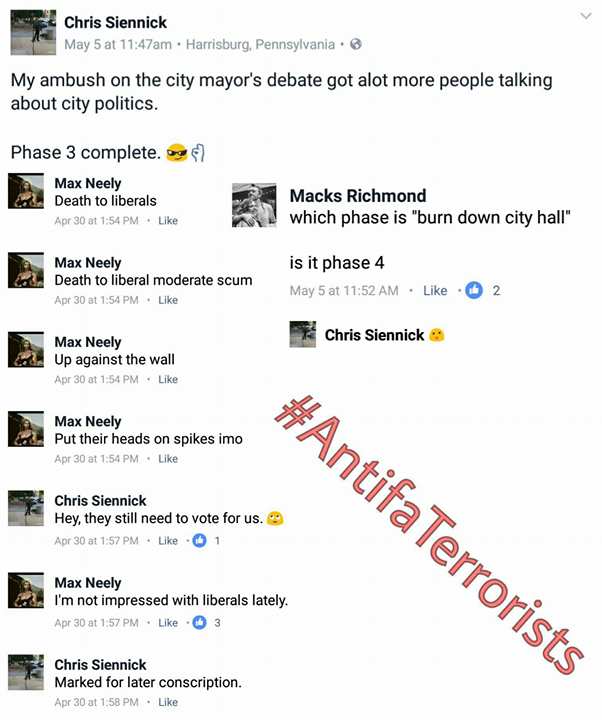602x720 pixels.
Task: Click the Max Neely name on "Put their heads on spikes"
Action: (x=88, y=421)
